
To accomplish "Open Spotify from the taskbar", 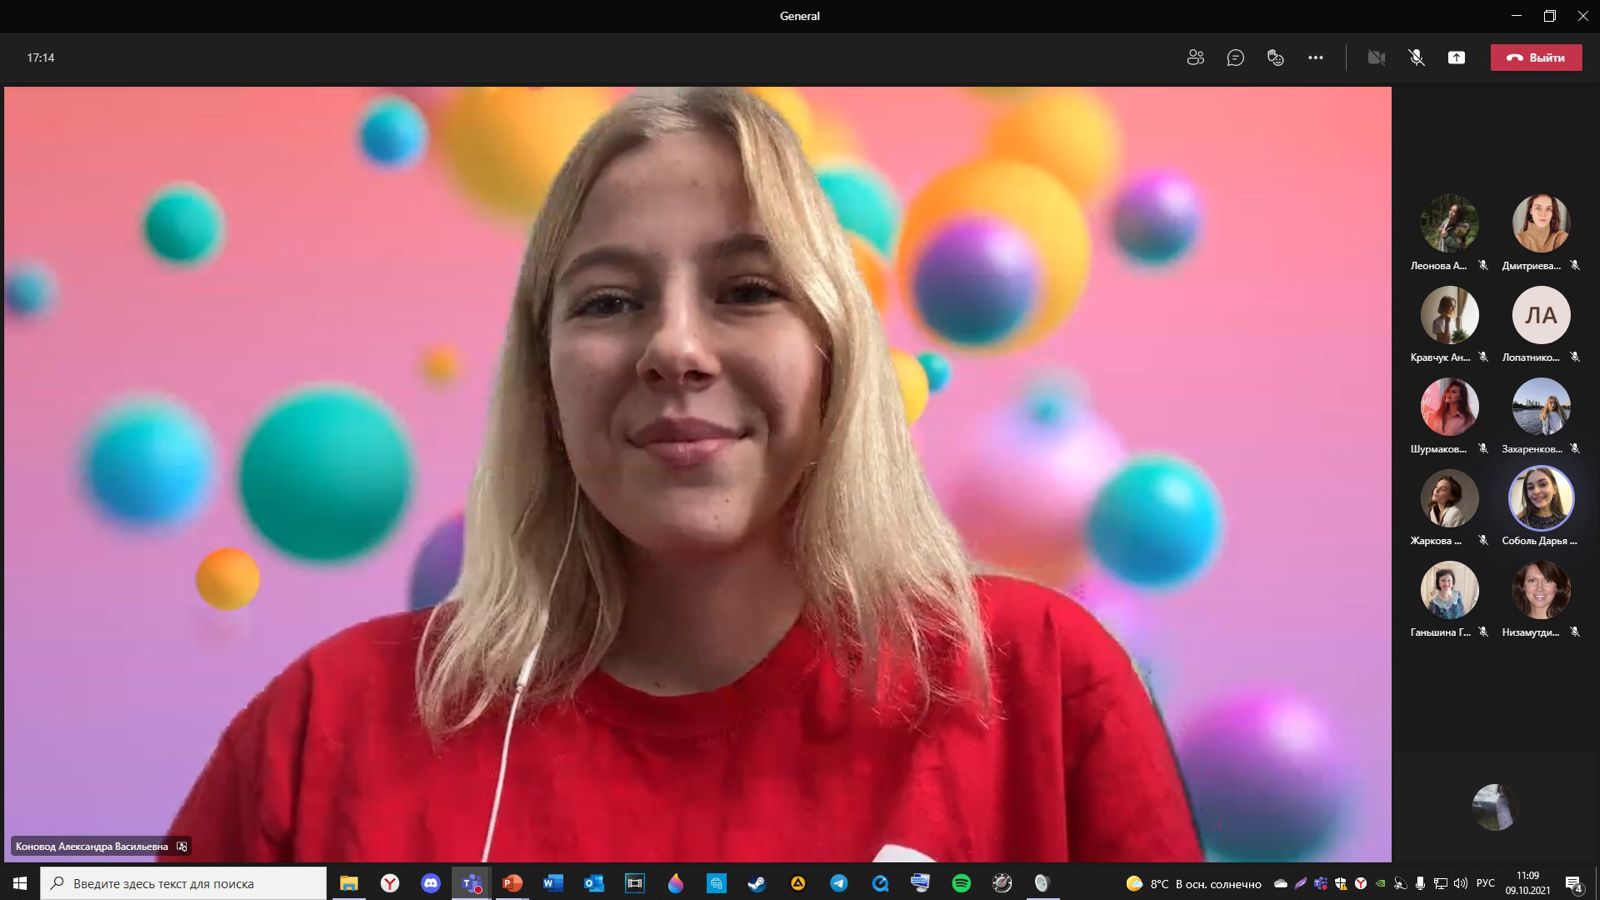I will 961,883.
